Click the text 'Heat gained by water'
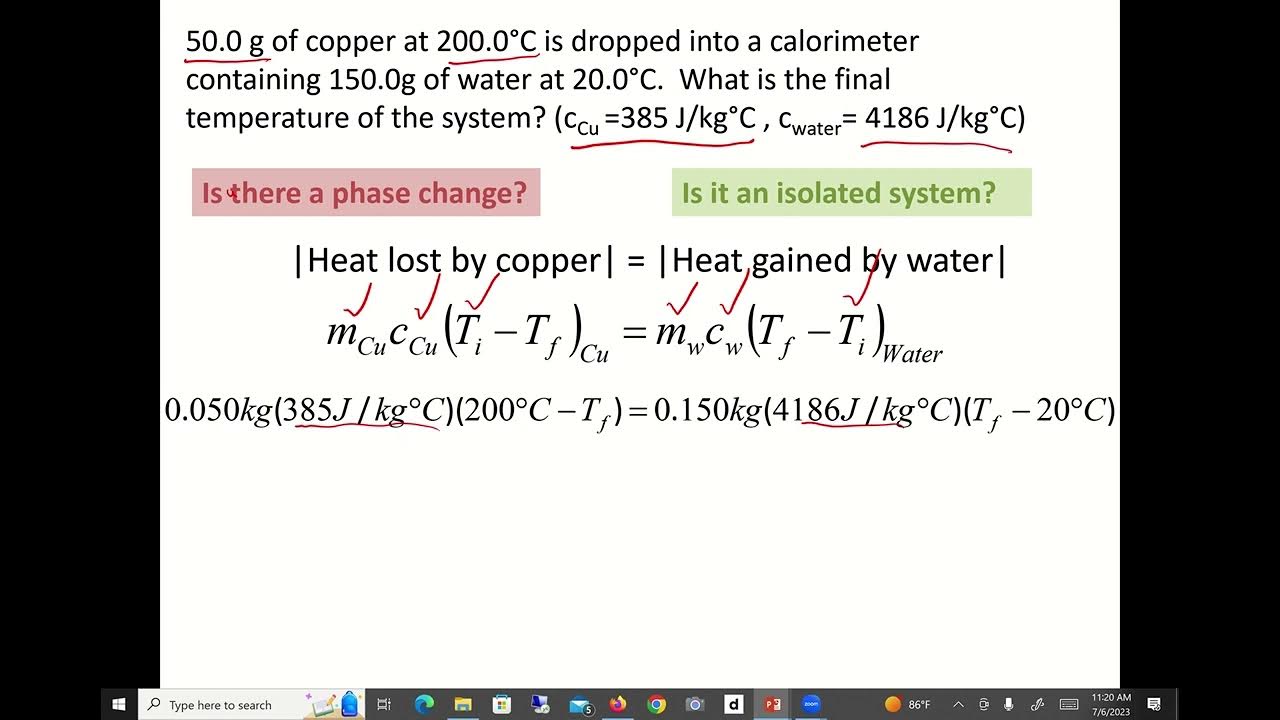The width and height of the screenshot is (1280, 720). [x=831, y=261]
